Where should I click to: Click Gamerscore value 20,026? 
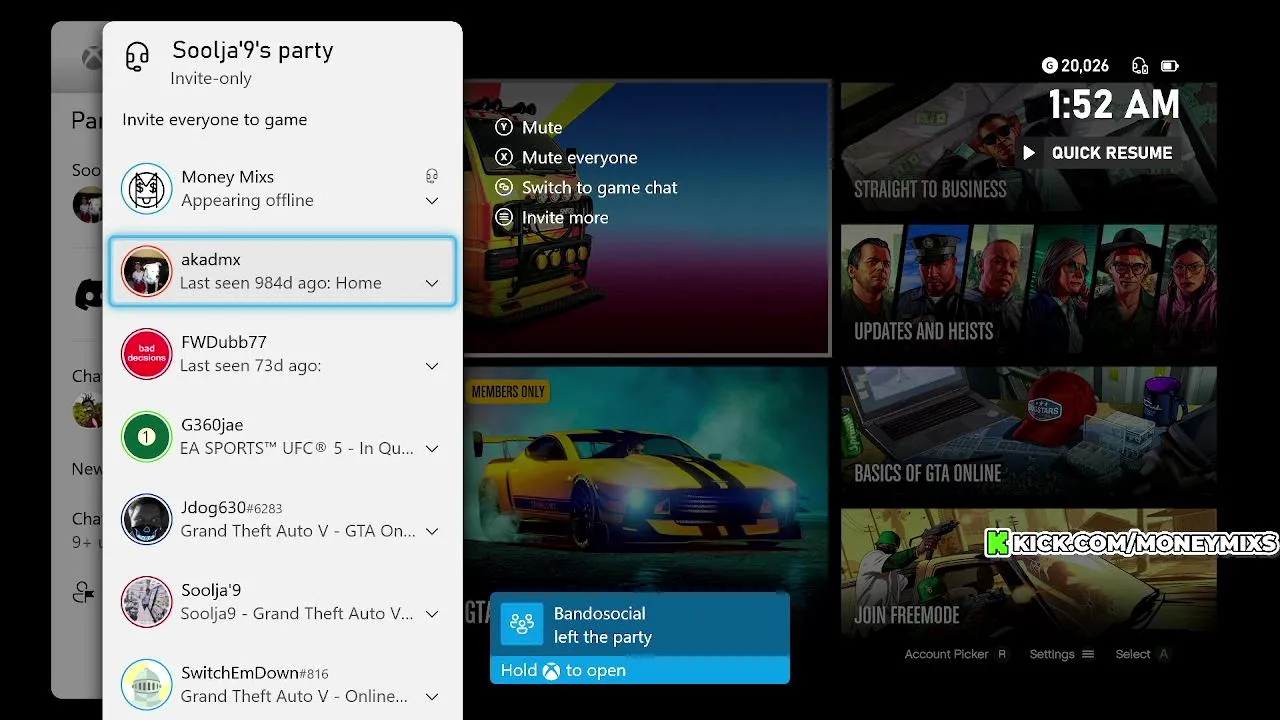(x=1085, y=66)
